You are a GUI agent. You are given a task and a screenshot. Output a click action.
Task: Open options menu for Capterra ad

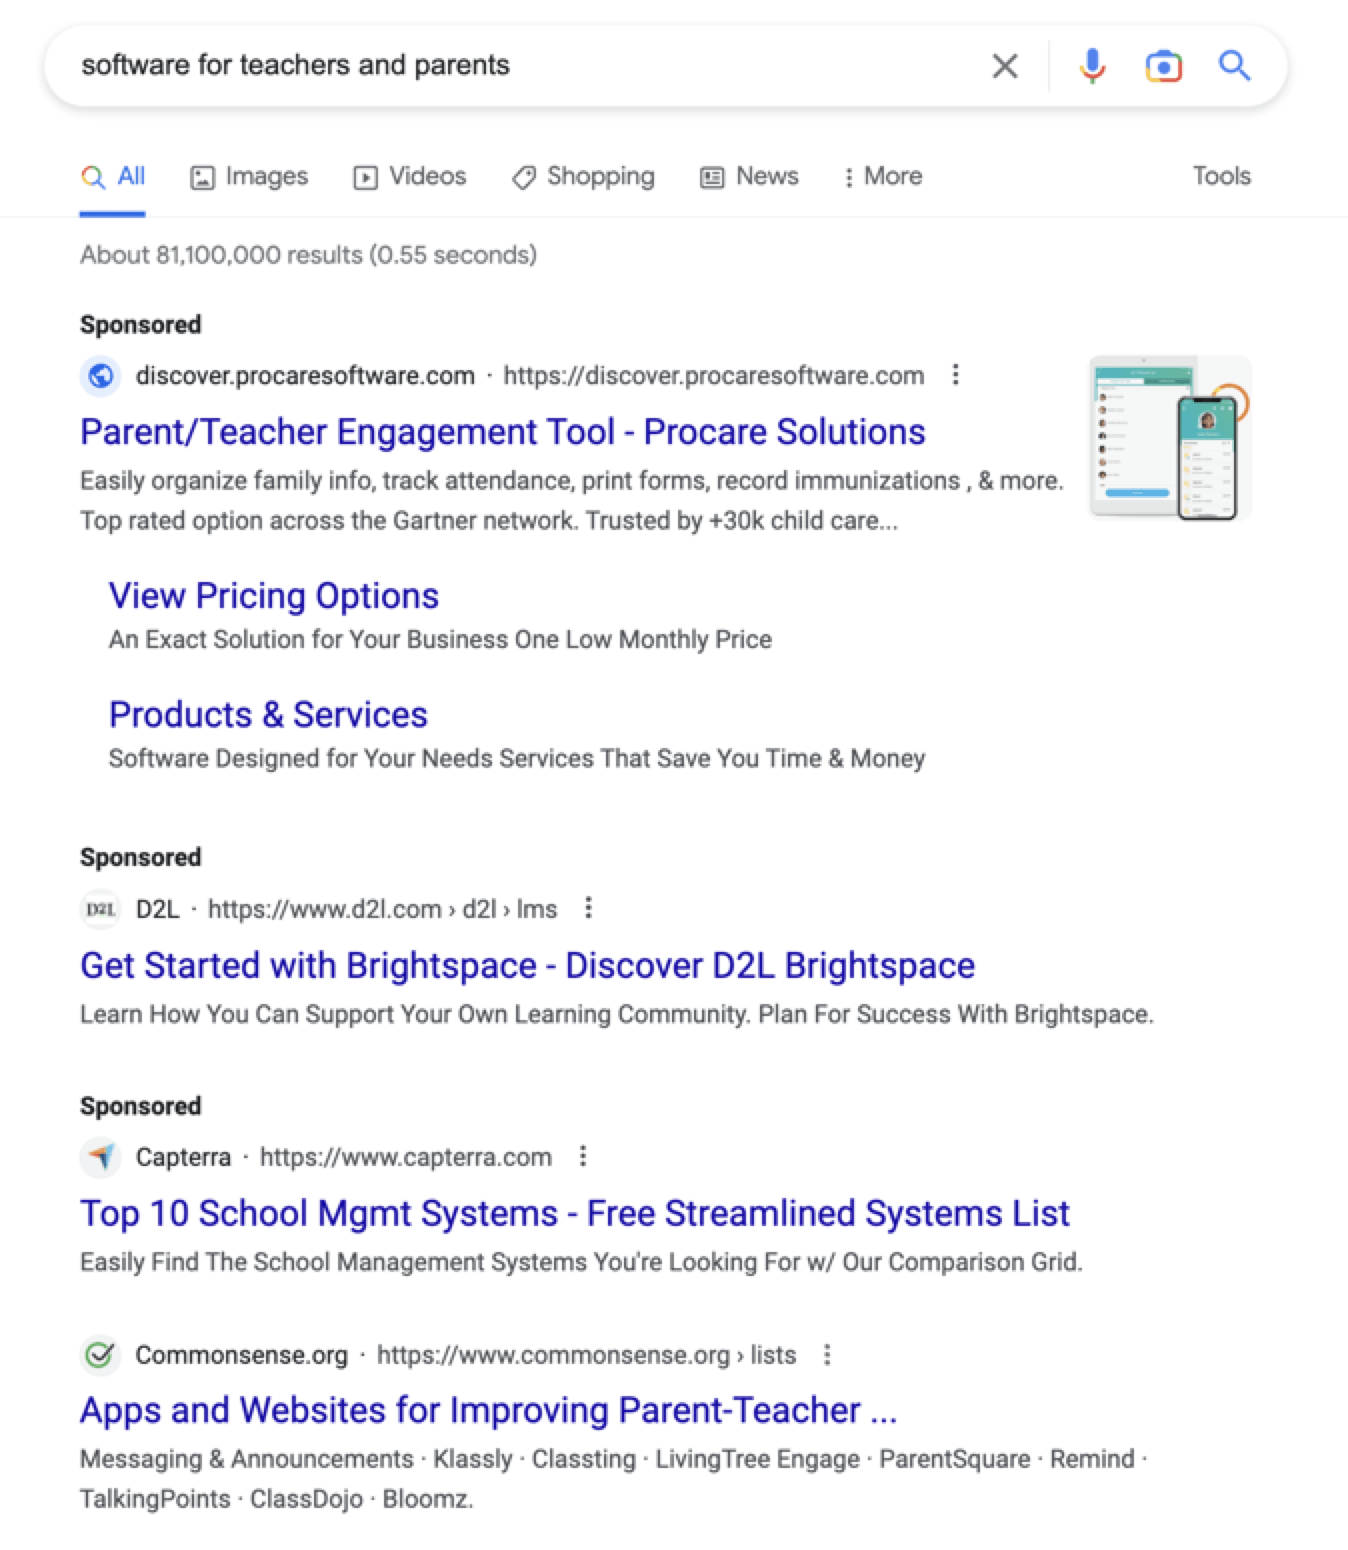pyautogui.click(x=583, y=1157)
